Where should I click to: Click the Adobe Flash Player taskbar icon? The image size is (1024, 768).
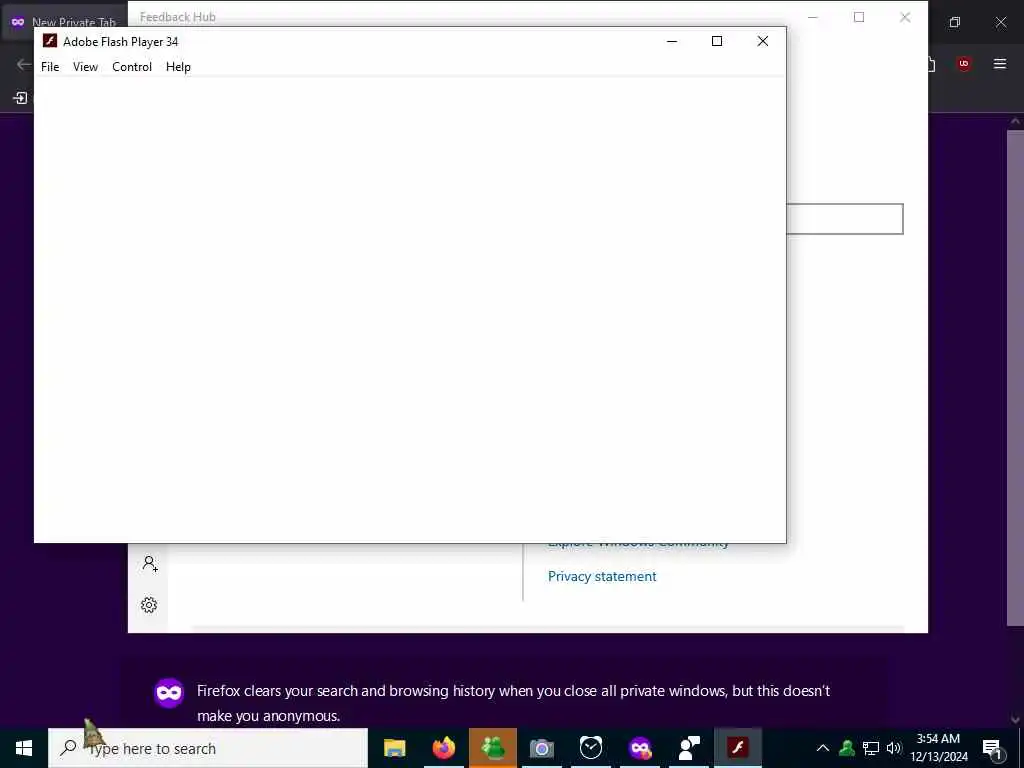pos(738,748)
